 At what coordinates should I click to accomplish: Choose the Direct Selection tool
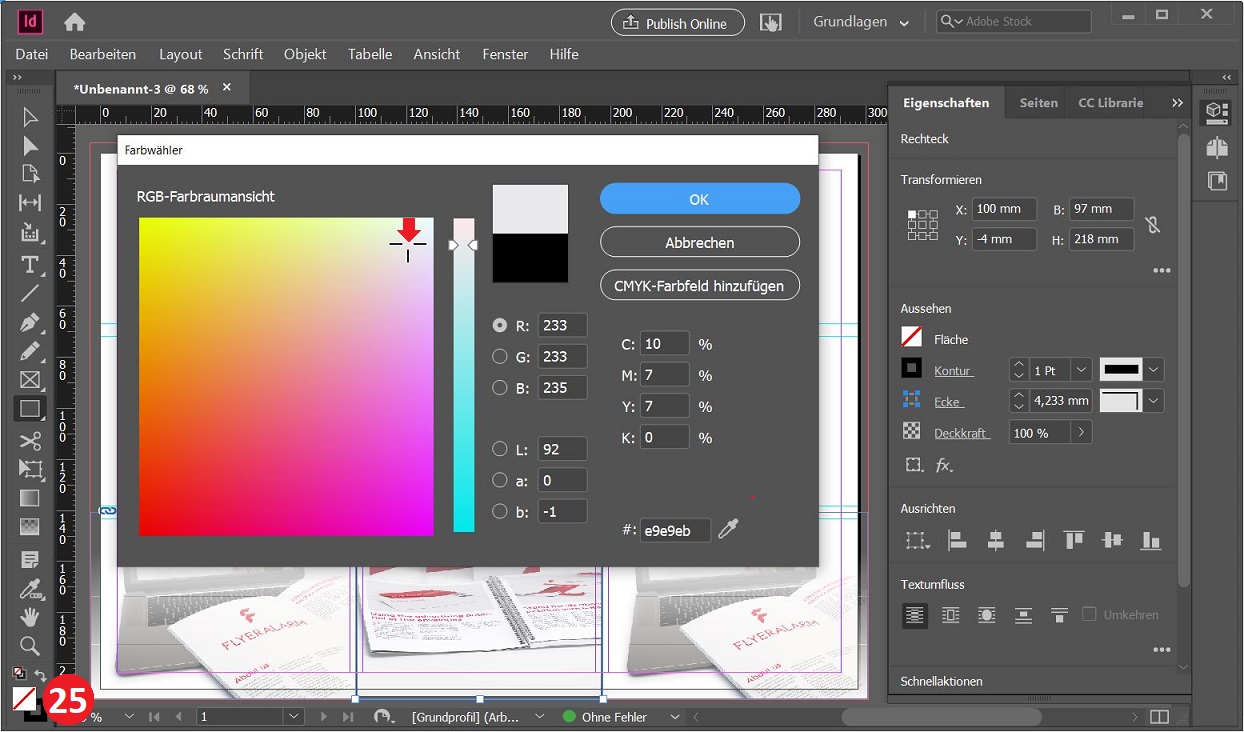30,146
